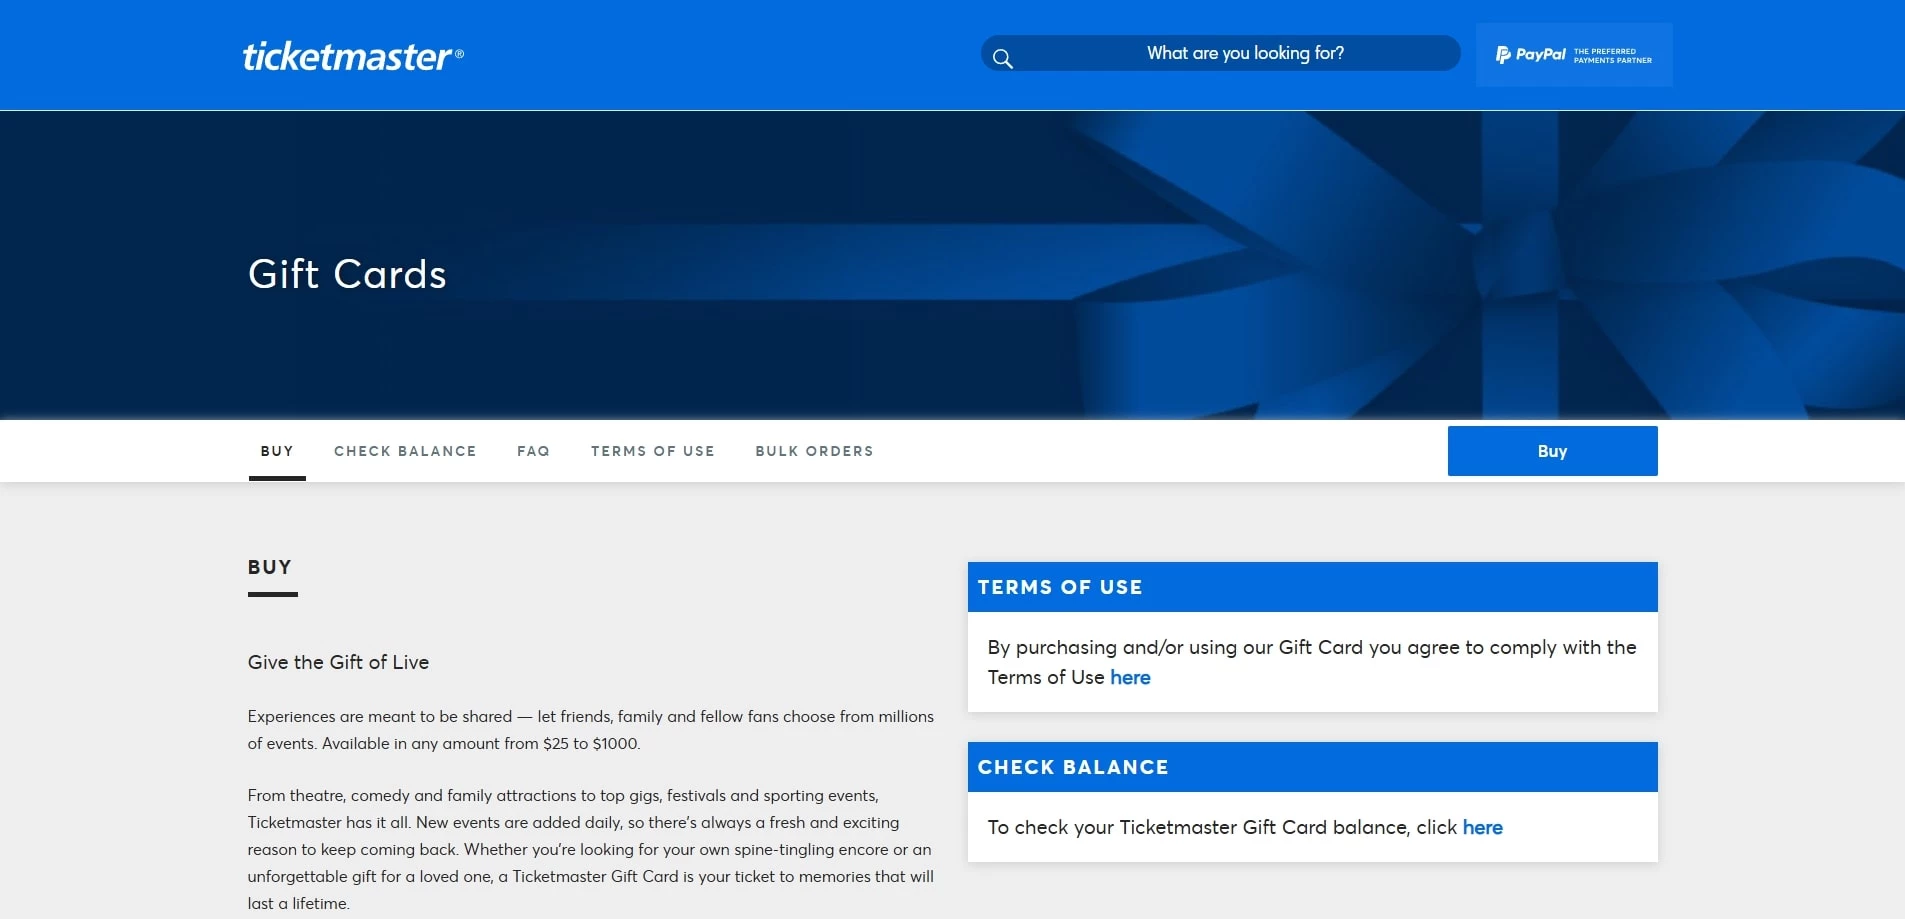This screenshot has width=1905, height=919.
Task: Open the PayPal preferred payments partner banner
Action: [x=1573, y=55]
